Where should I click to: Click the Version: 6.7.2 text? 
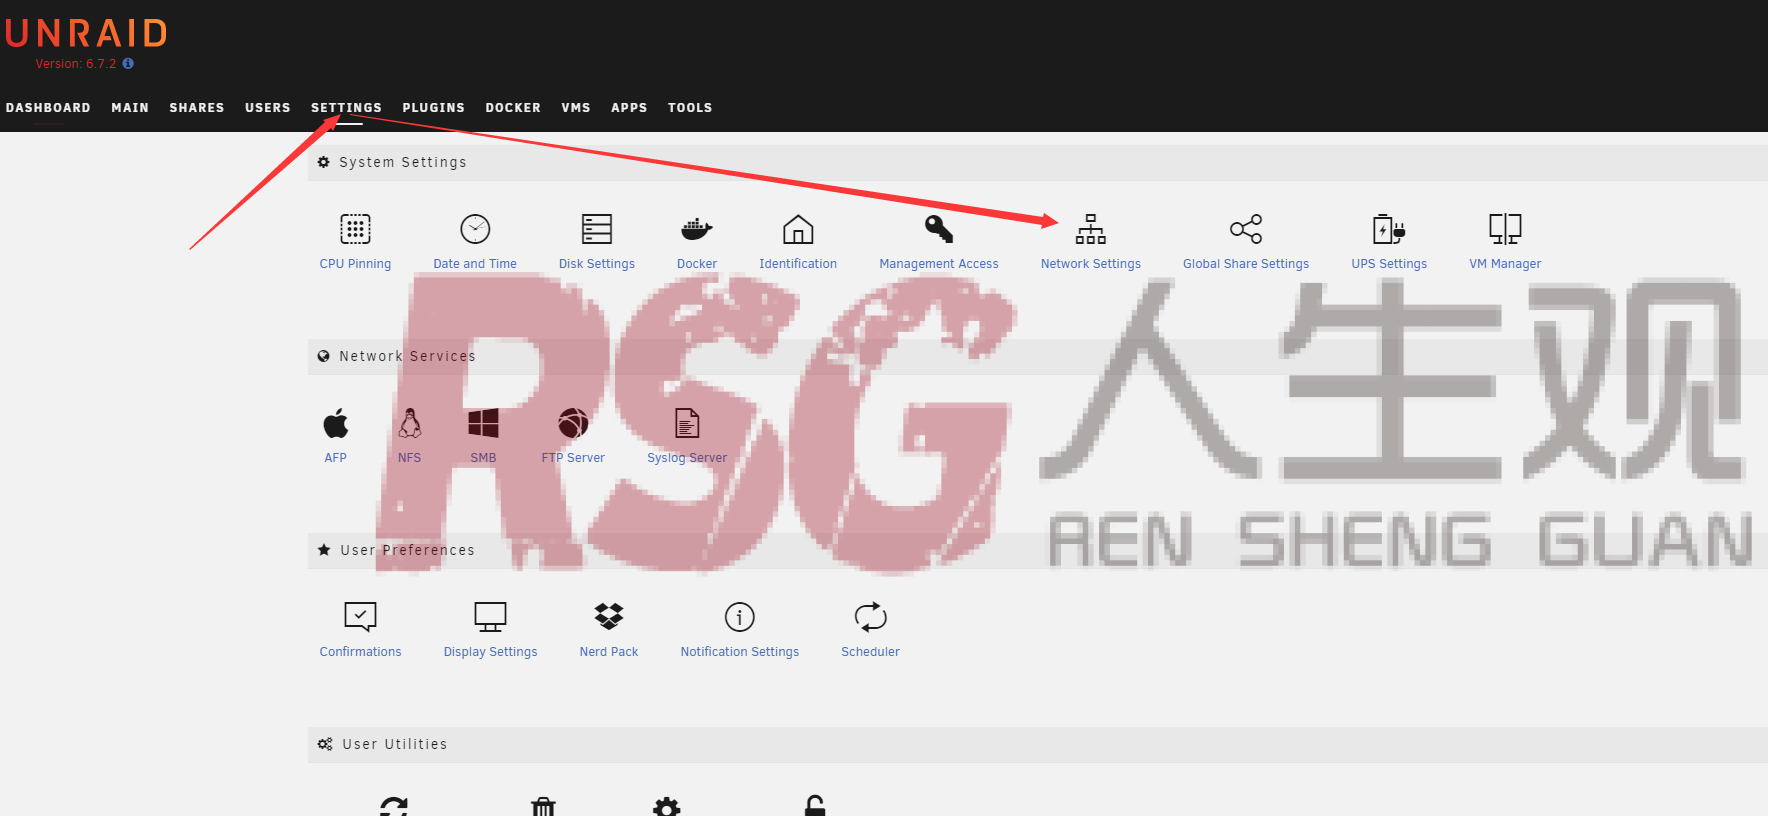coord(76,64)
